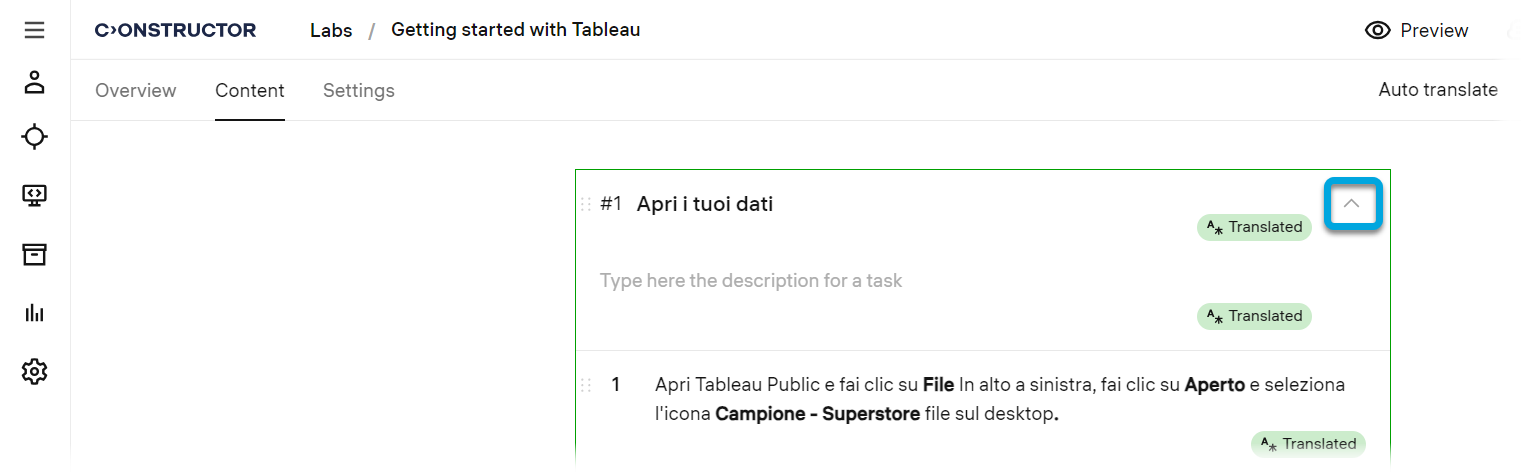The image size is (1522, 473).
Task: Click the user profile sidebar icon
Action: pyautogui.click(x=35, y=82)
